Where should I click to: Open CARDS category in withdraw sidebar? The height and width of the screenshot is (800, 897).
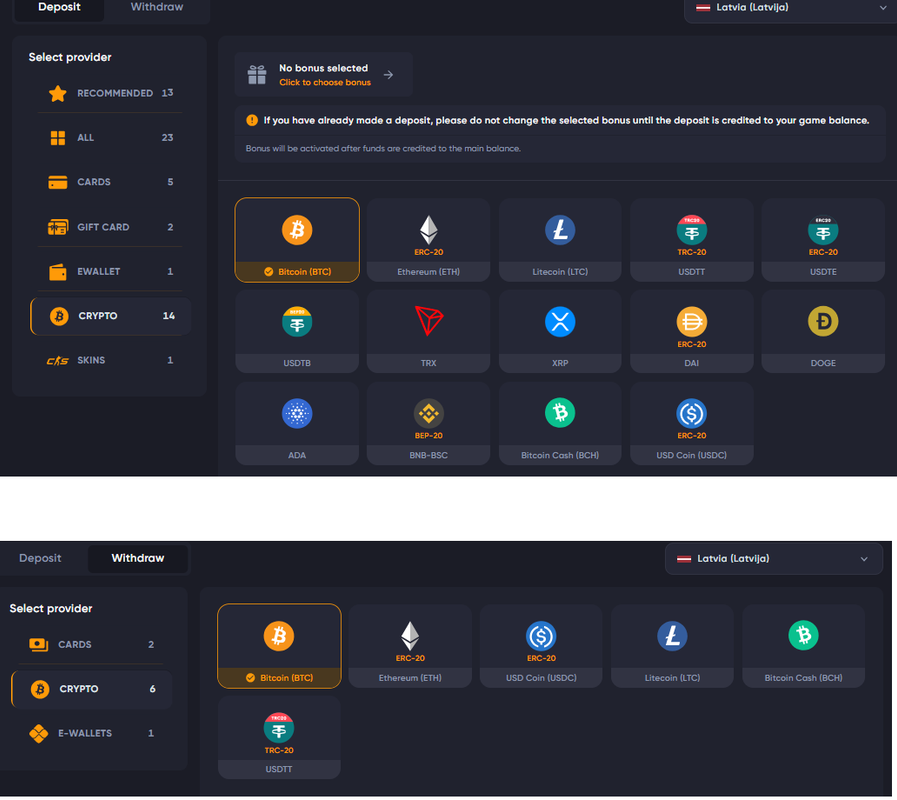[92, 645]
